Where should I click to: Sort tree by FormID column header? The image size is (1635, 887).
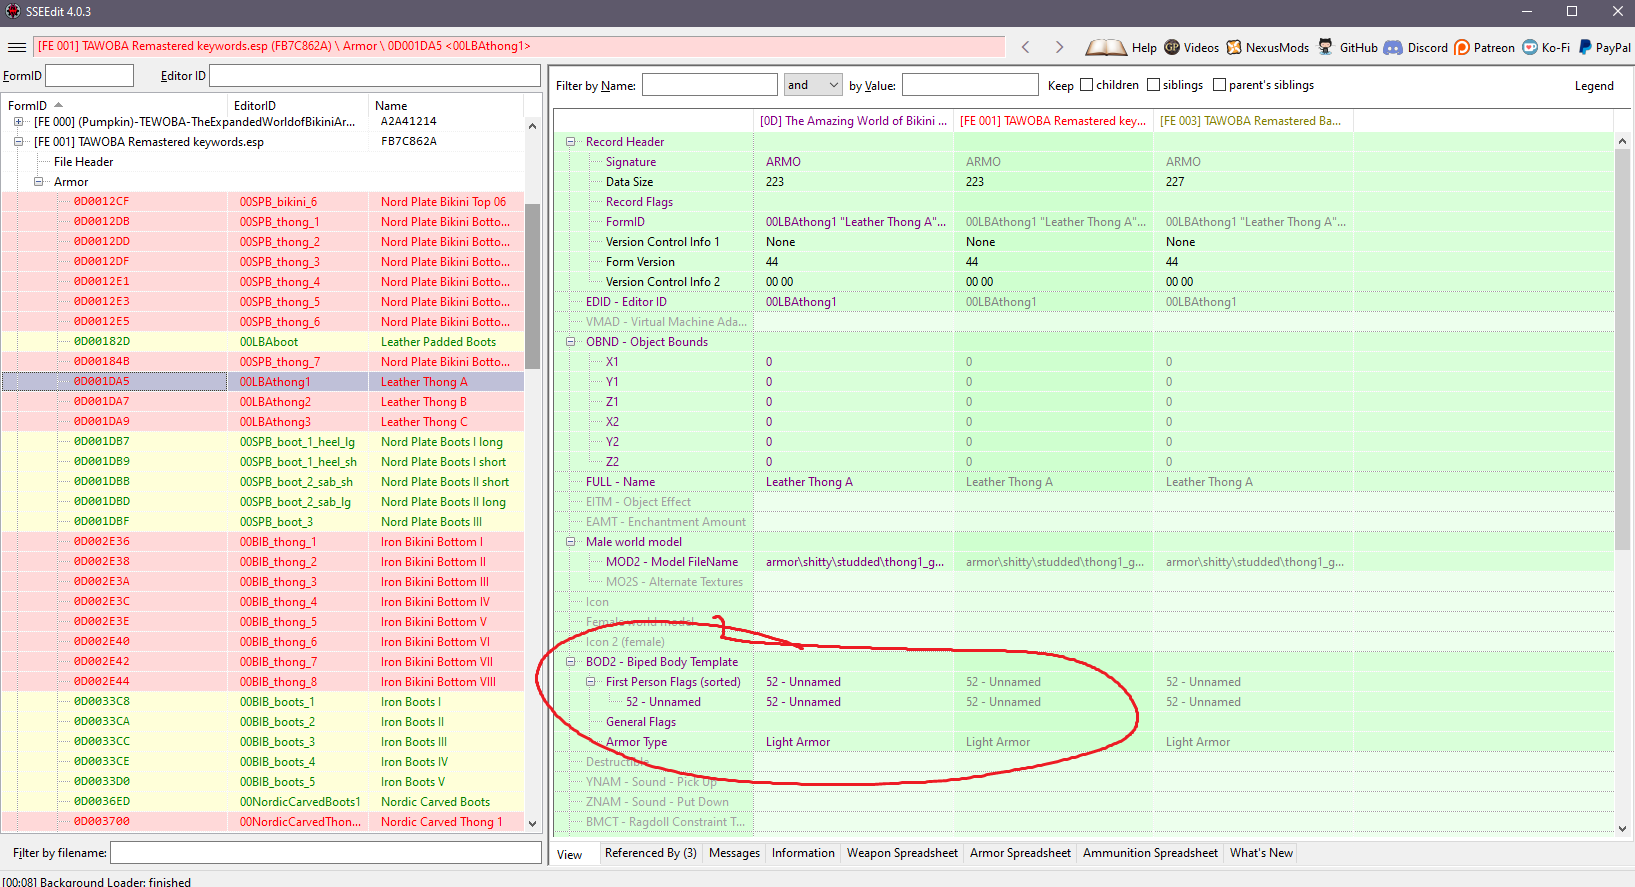point(115,105)
